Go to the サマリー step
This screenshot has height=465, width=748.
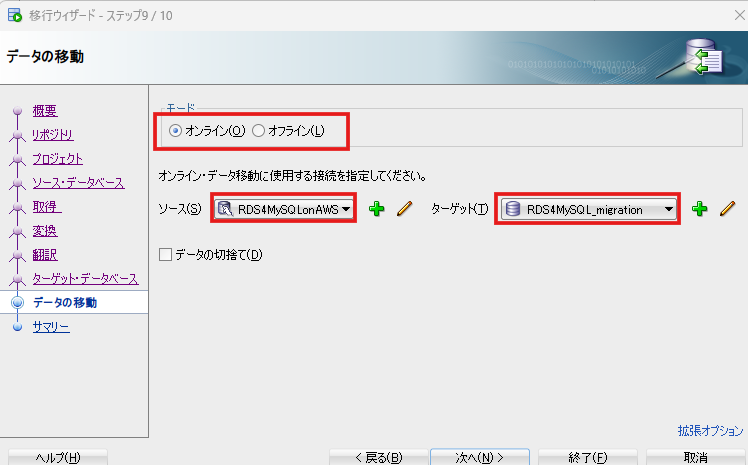point(51,327)
